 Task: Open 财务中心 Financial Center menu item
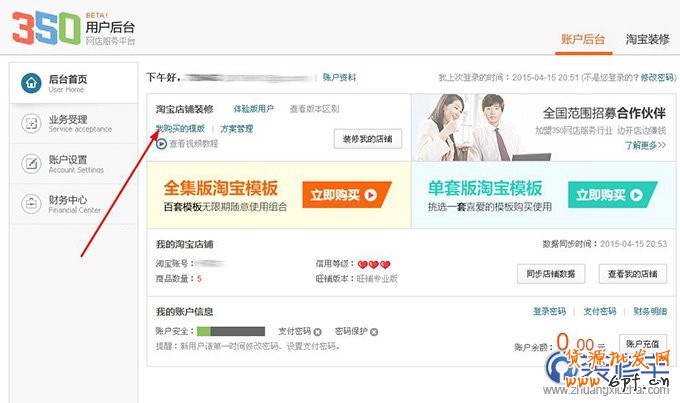[x=73, y=203]
